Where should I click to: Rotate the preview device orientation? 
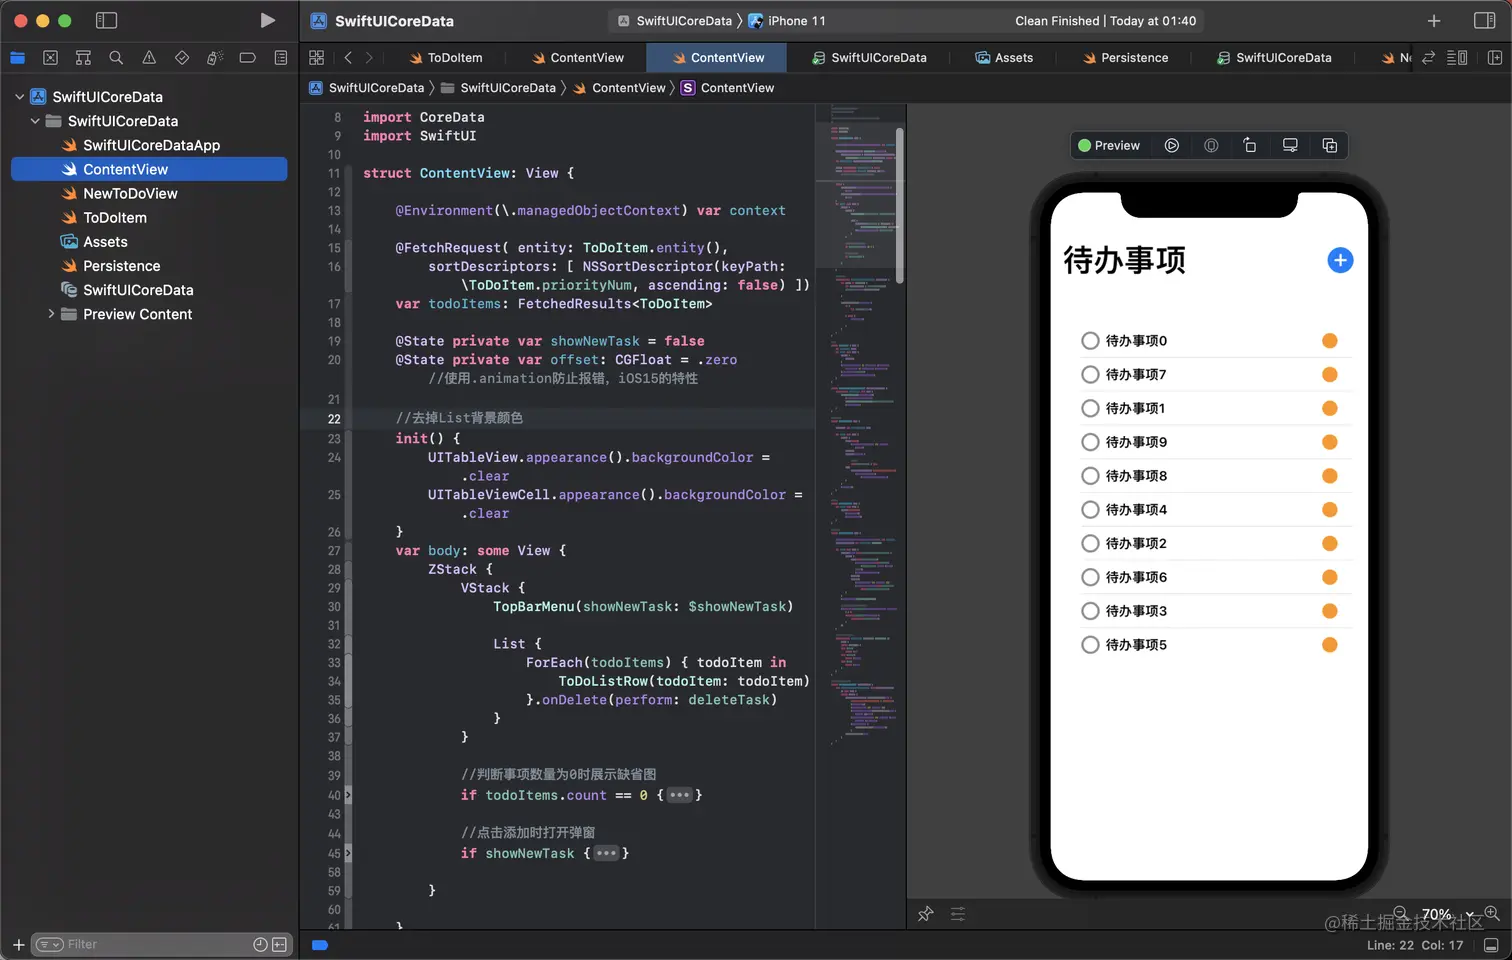(1250, 145)
